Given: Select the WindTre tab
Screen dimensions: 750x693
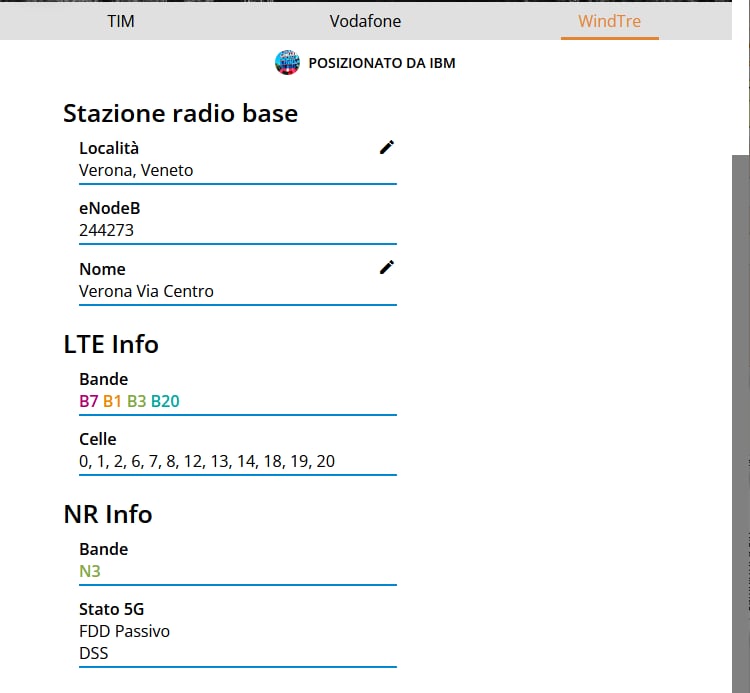Looking at the screenshot, I should 609,21.
